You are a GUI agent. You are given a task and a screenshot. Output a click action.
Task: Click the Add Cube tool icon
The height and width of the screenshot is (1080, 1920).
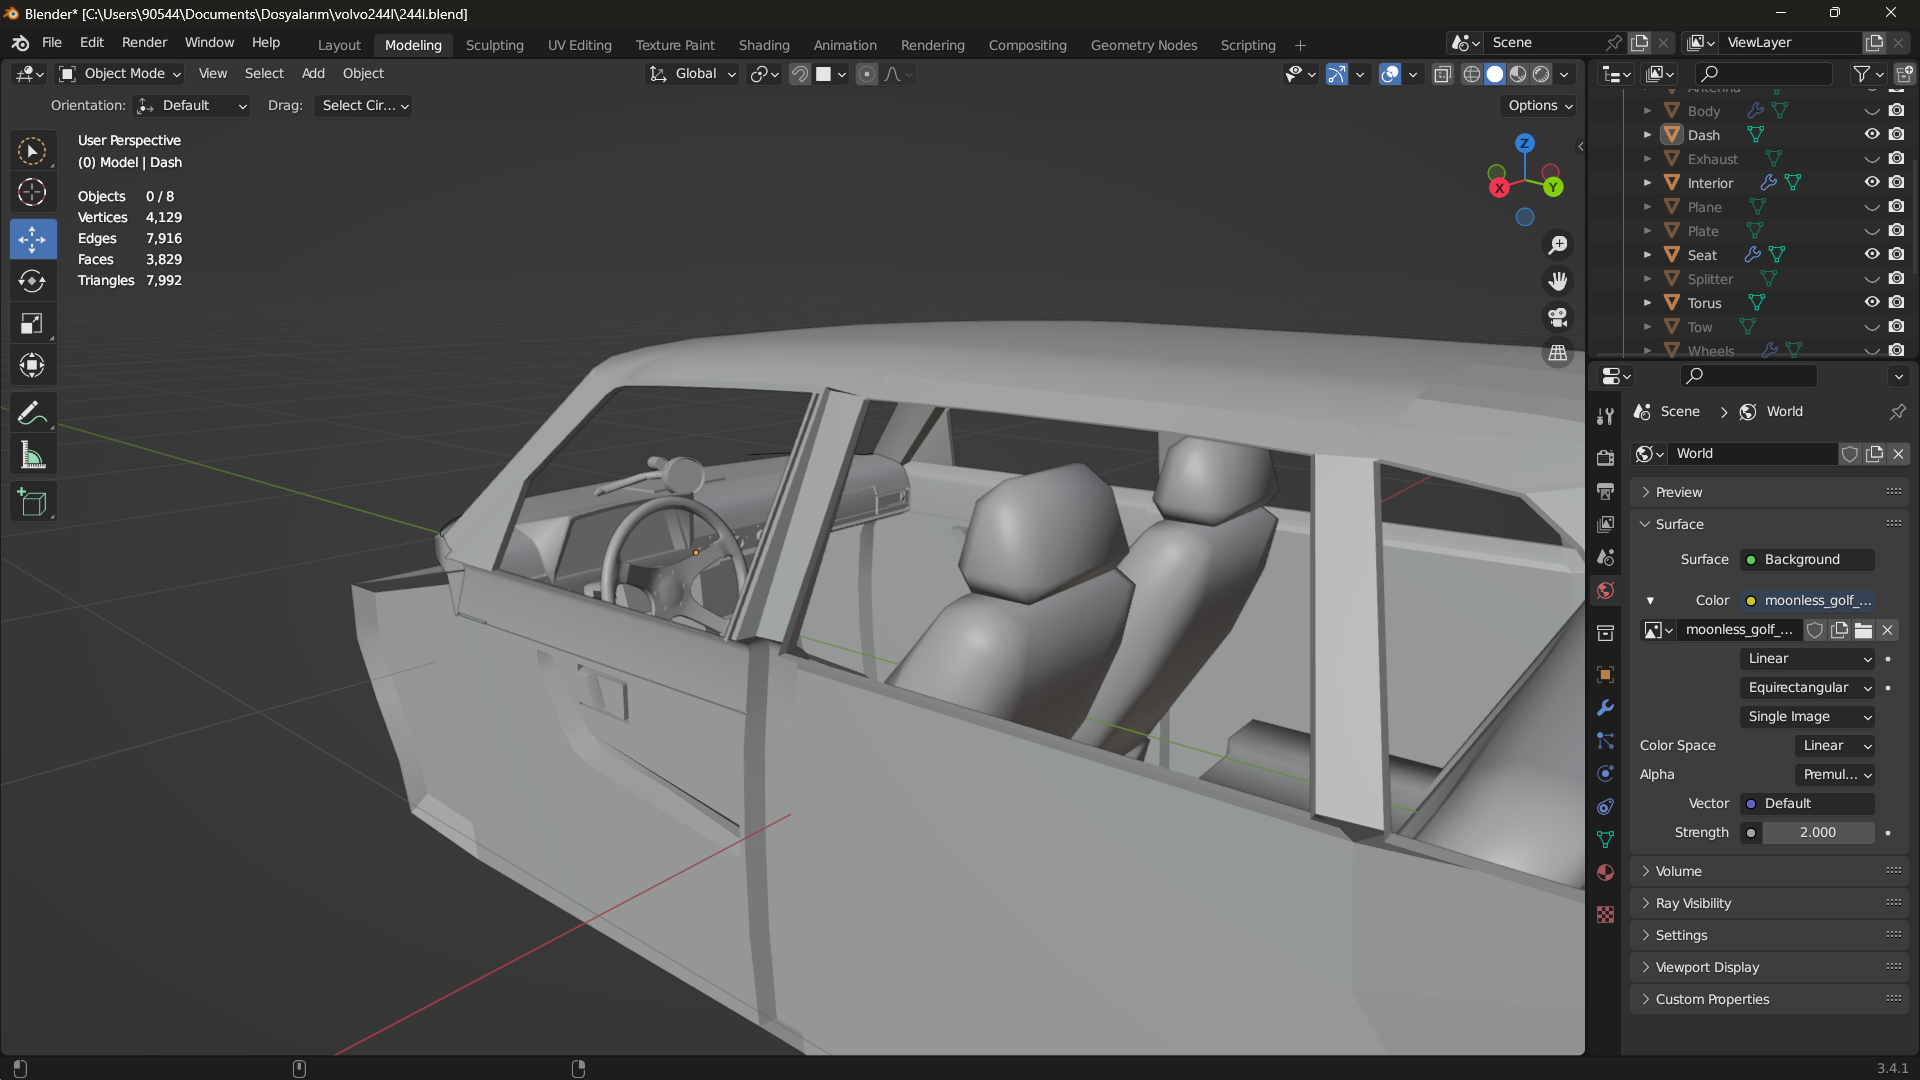[32, 502]
